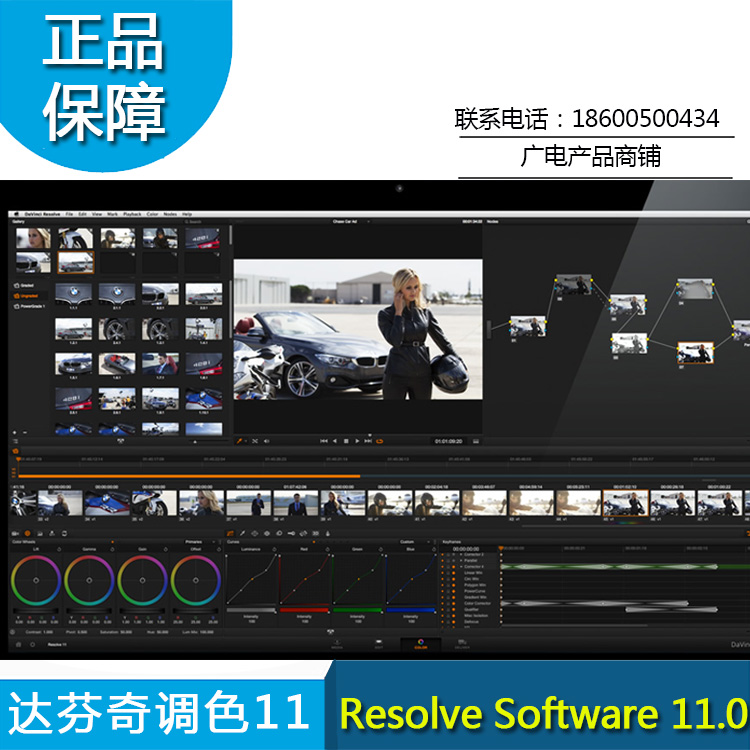Adjust the Red curve intensity slider
750x750 pixels.
[304, 610]
